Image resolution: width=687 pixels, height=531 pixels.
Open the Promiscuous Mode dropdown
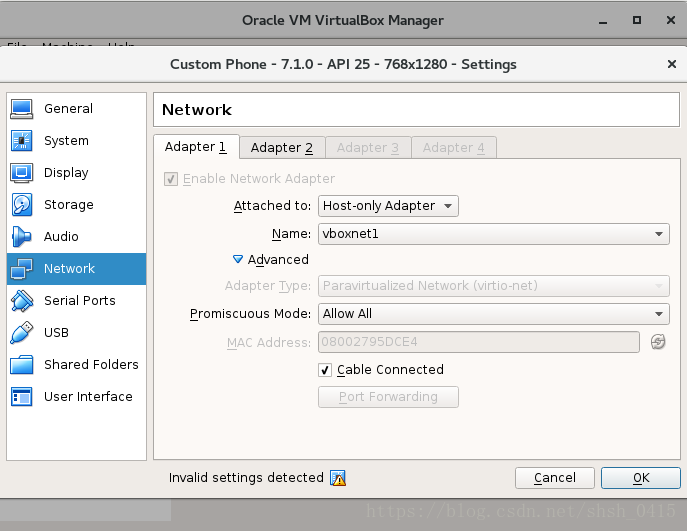tap(494, 314)
